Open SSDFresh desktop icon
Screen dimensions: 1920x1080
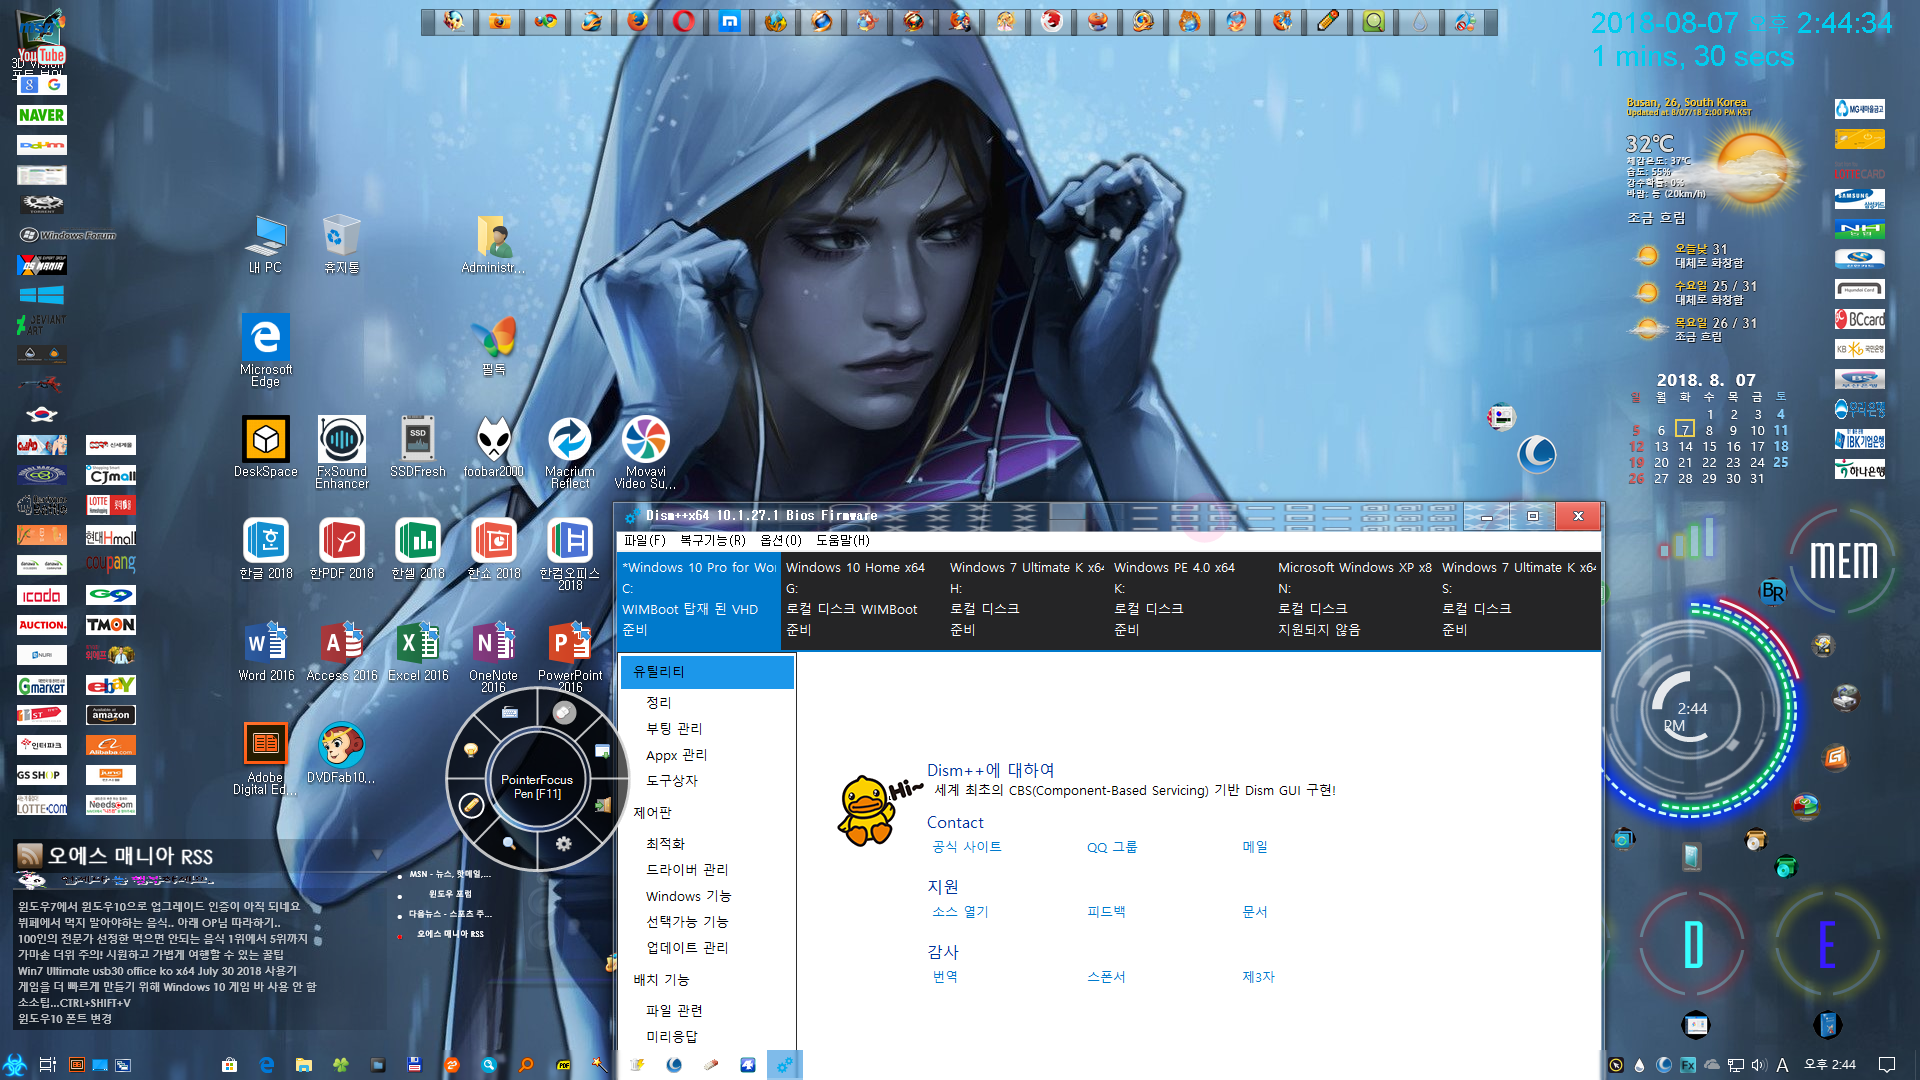click(x=418, y=448)
